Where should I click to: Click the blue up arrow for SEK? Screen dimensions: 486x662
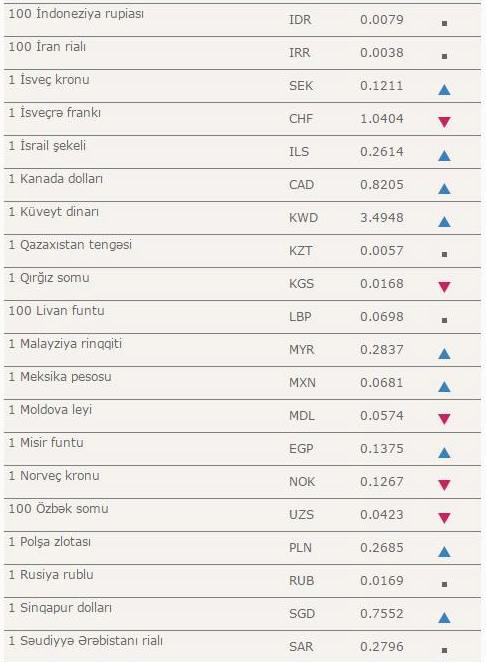[x=444, y=90]
